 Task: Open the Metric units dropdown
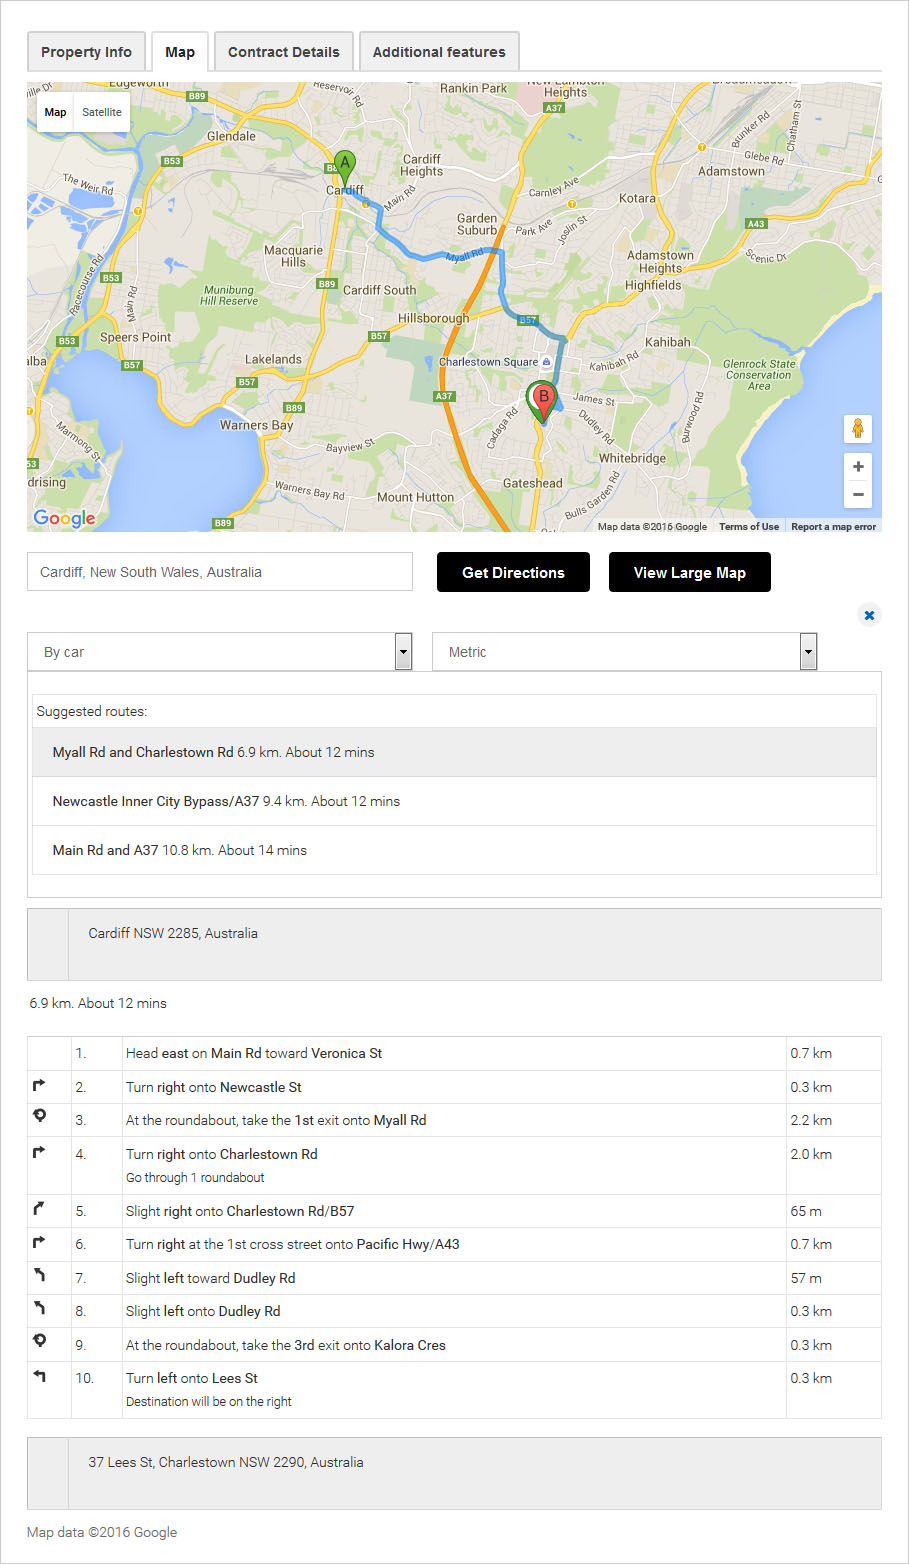pos(625,652)
